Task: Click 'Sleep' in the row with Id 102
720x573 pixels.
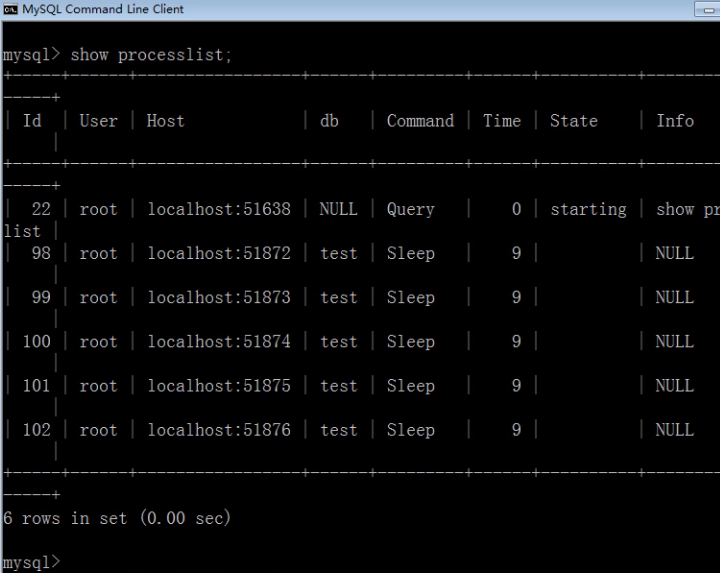Action: pos(411,430)
